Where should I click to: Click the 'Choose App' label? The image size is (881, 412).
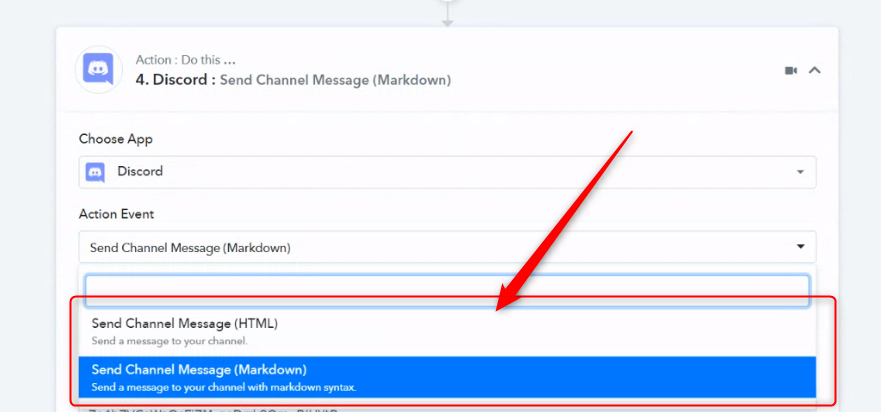(x=116, y=139)
